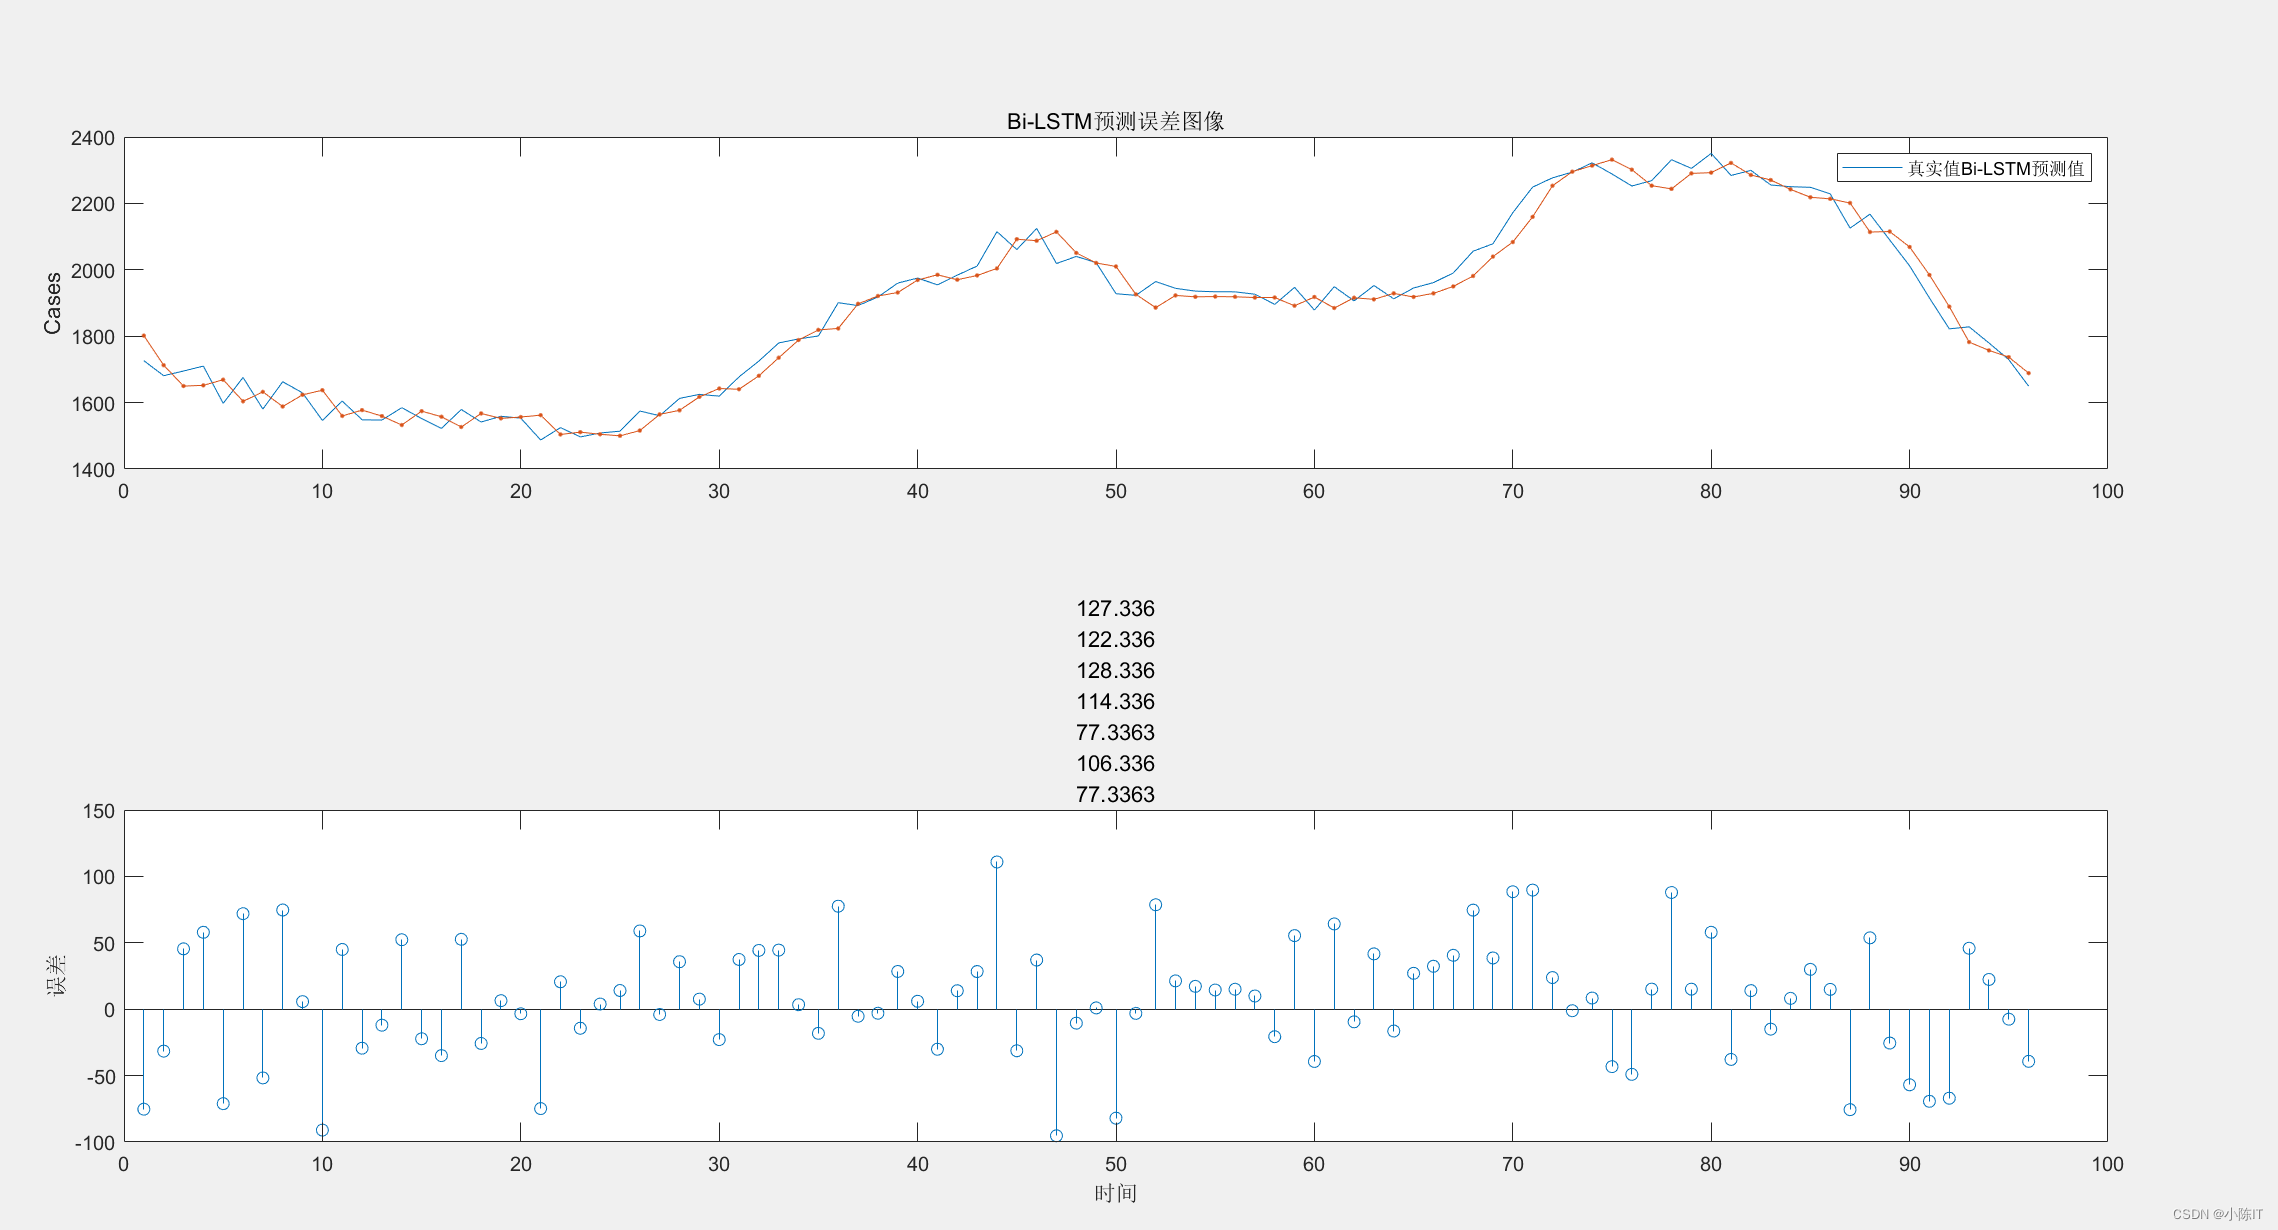
Task: Click the -100 tick on error plot
Action: coord(94,1142)
